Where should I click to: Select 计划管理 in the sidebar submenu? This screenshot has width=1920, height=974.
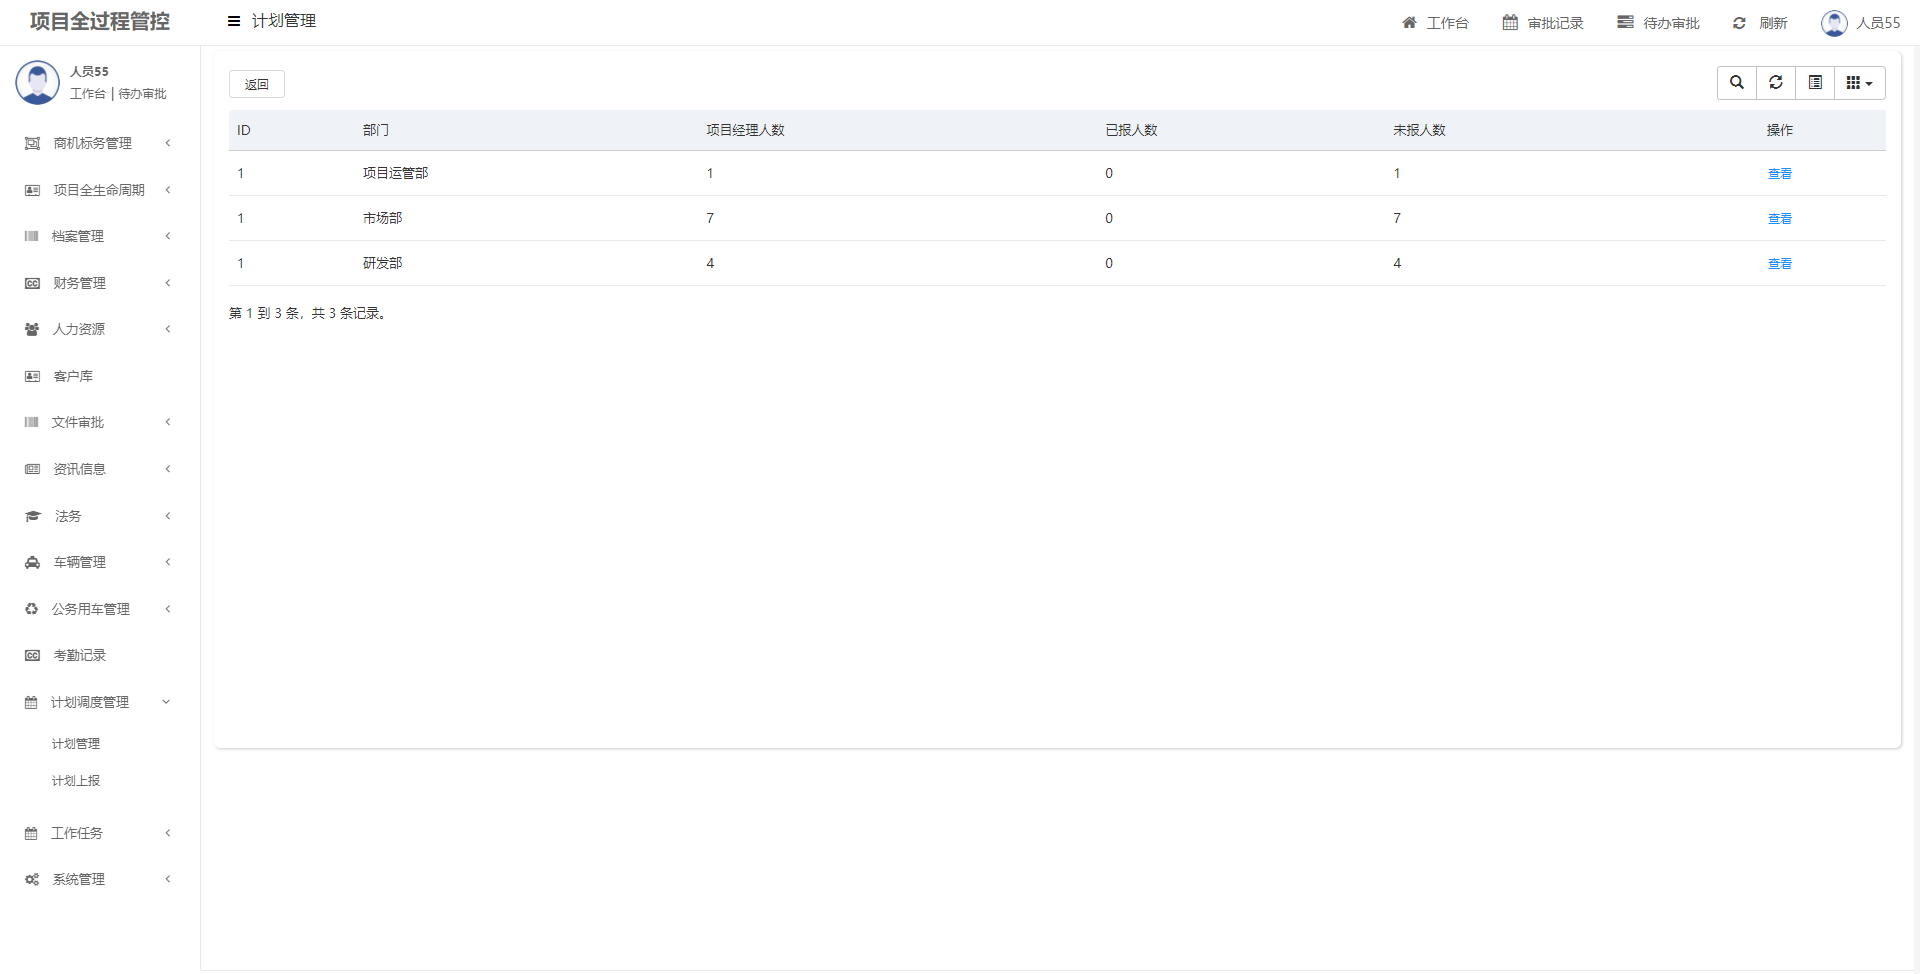(x=76, y=744)
